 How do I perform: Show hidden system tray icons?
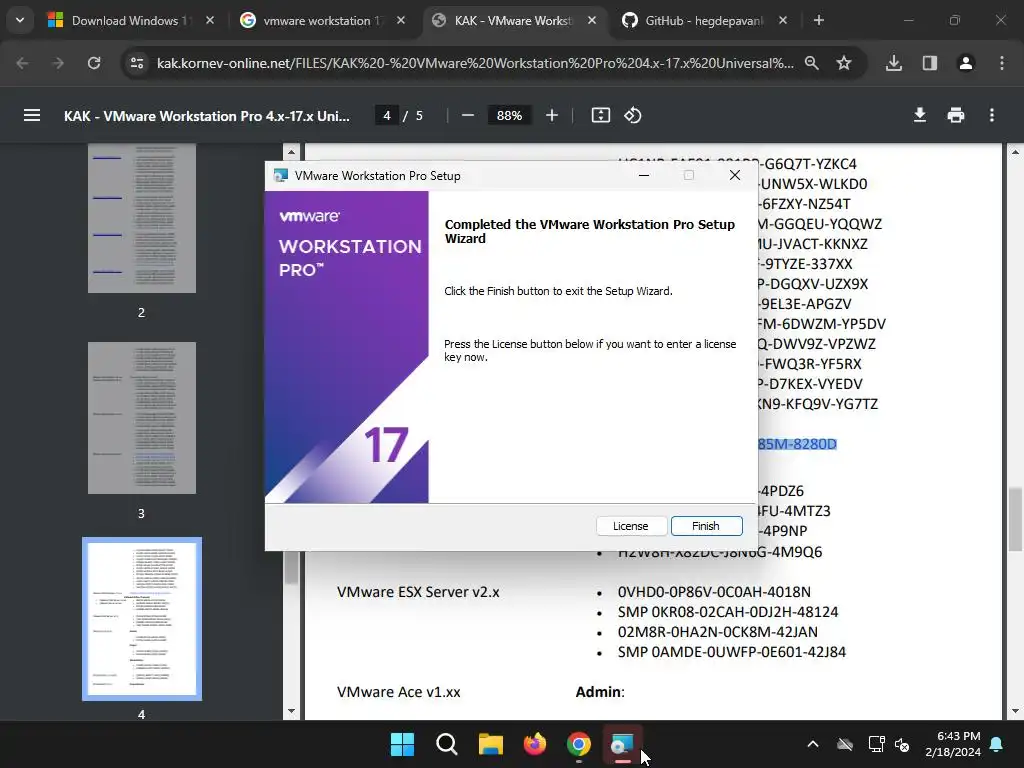(x=813, y=744)
